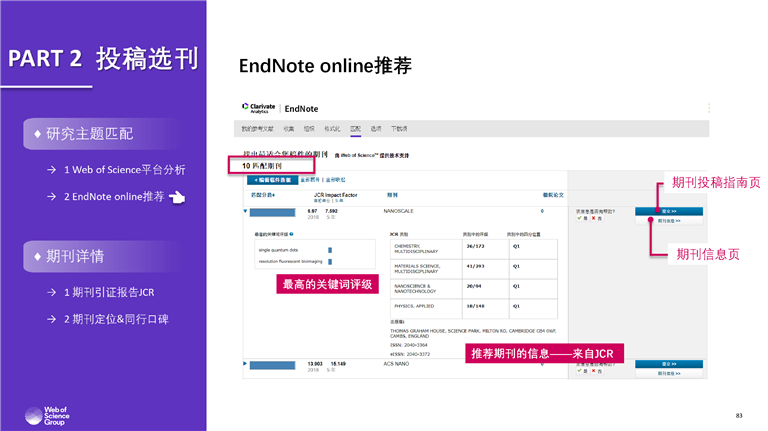Click the 15.149 five-year impact factor
This screenshot has width=768, height=431.
pyautogui.click(x=338, y=364)
